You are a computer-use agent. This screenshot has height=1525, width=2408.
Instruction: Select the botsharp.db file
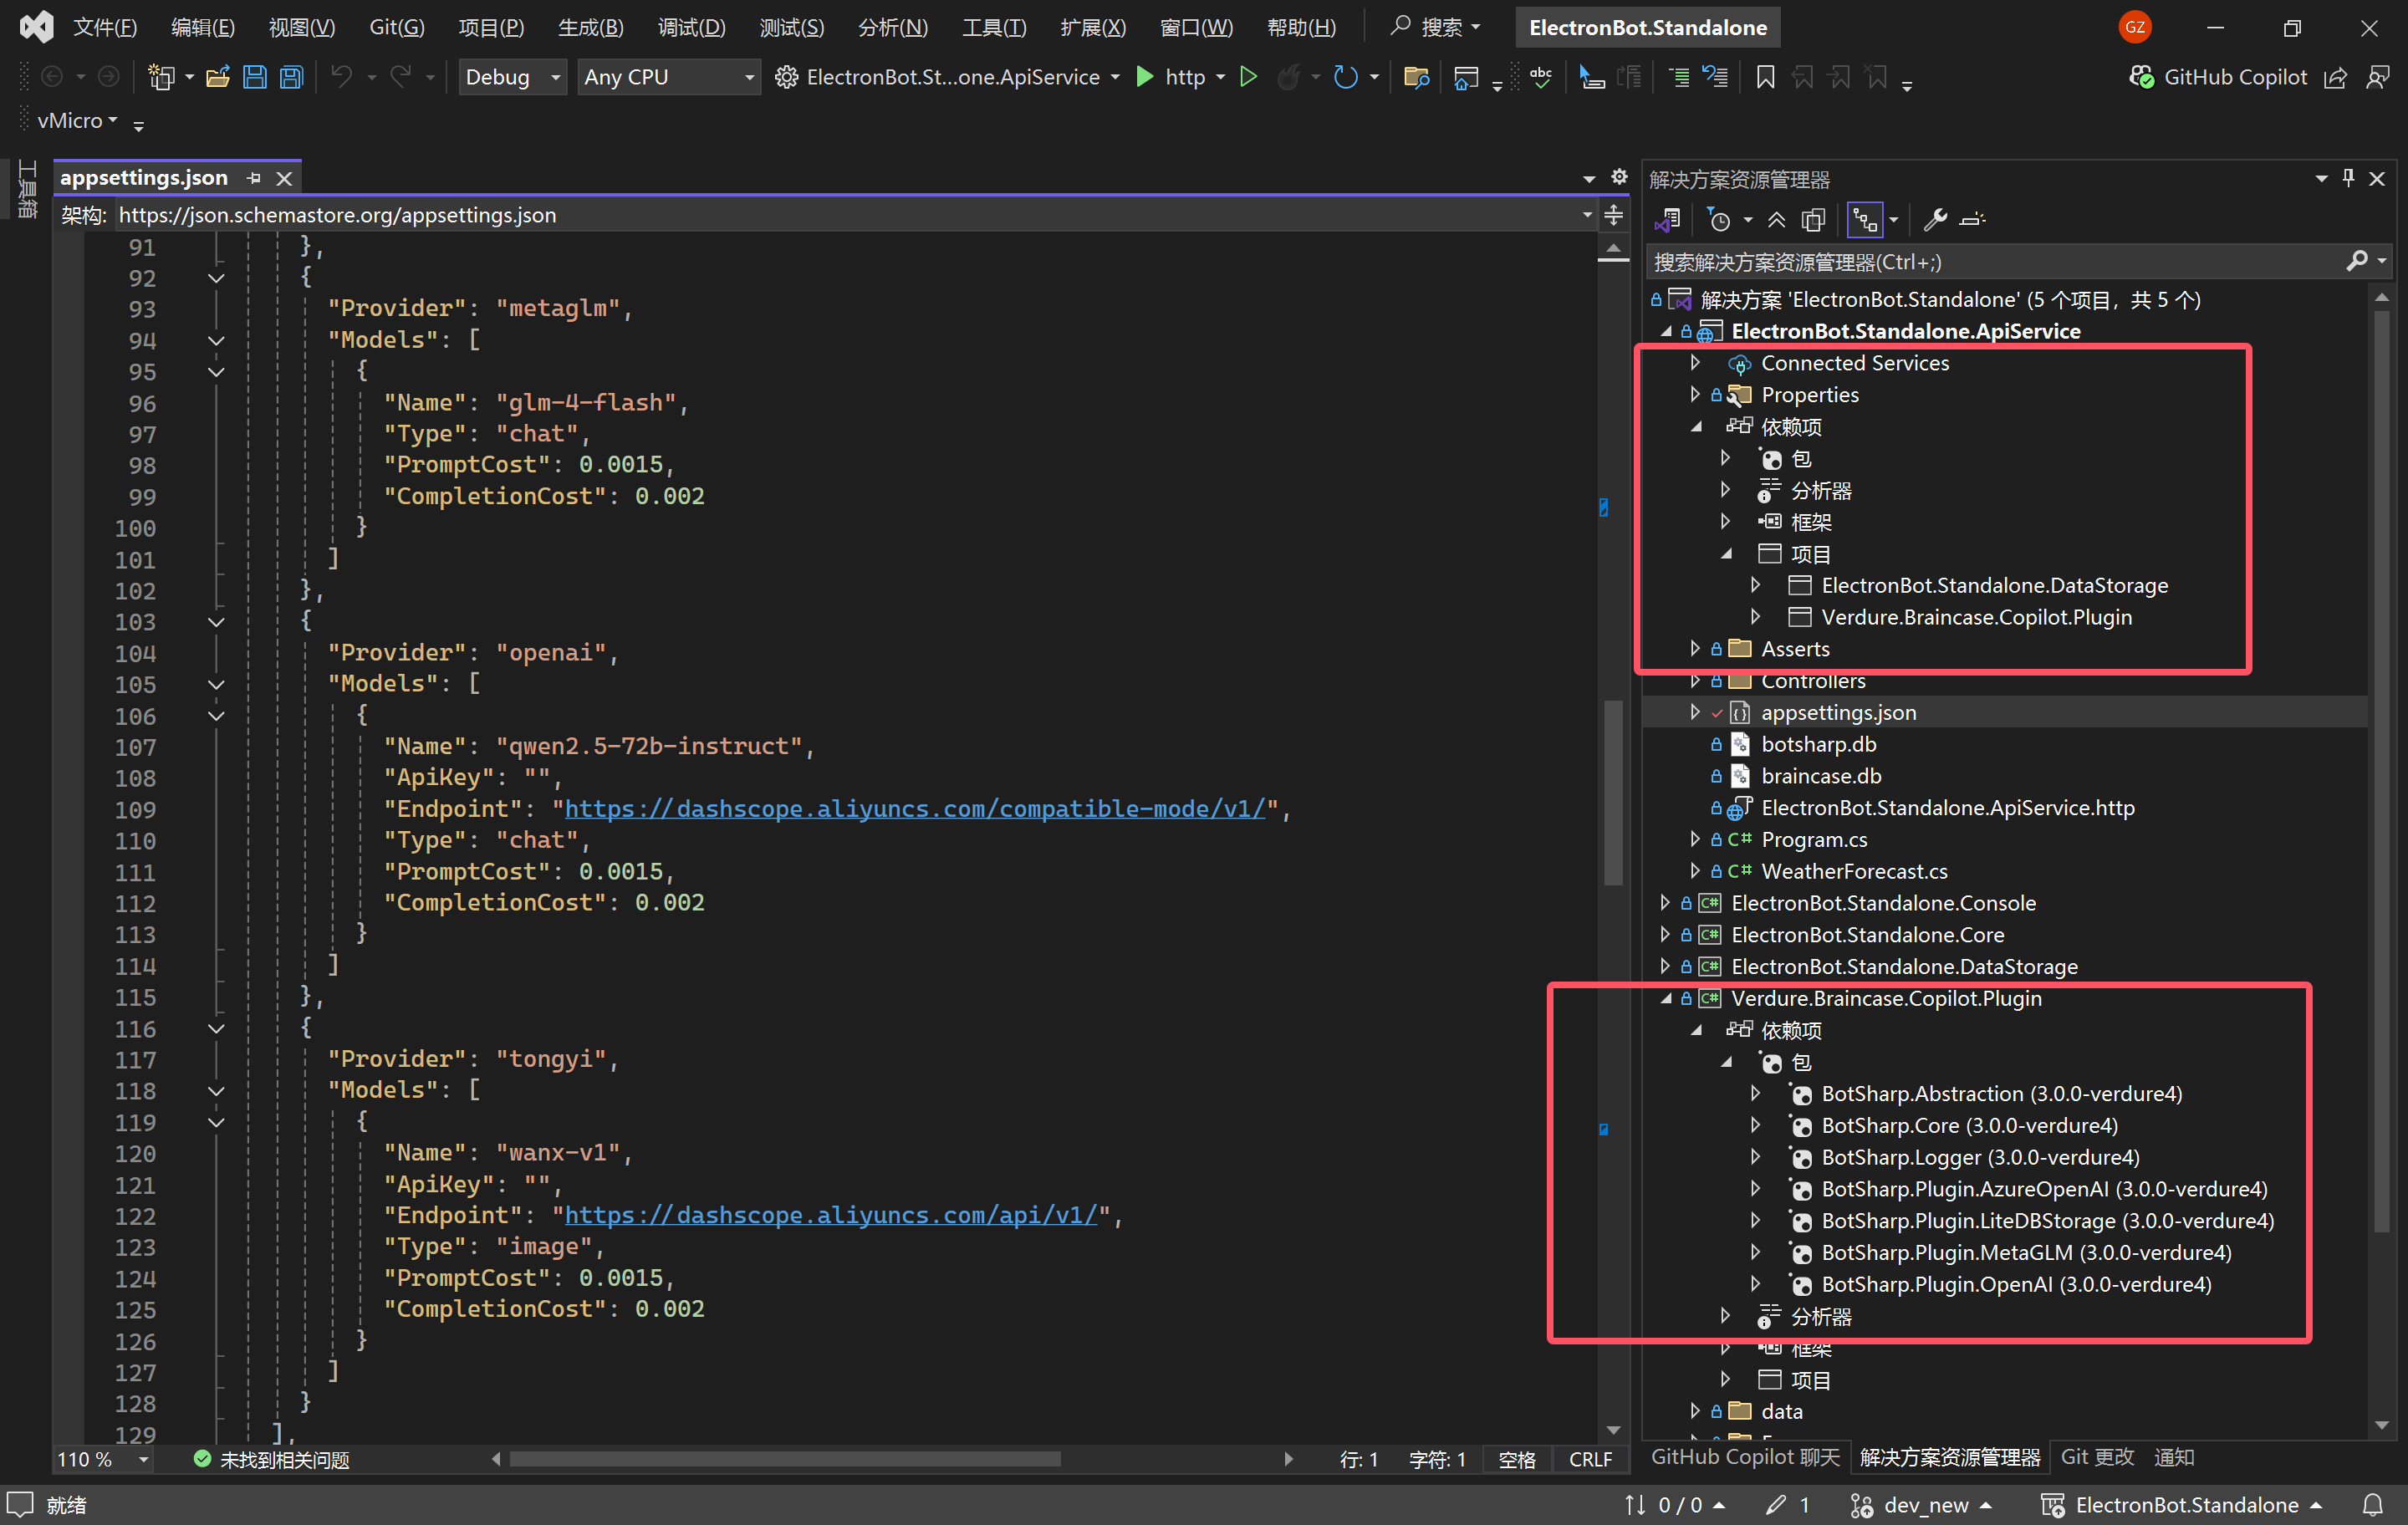[1818, 744]
